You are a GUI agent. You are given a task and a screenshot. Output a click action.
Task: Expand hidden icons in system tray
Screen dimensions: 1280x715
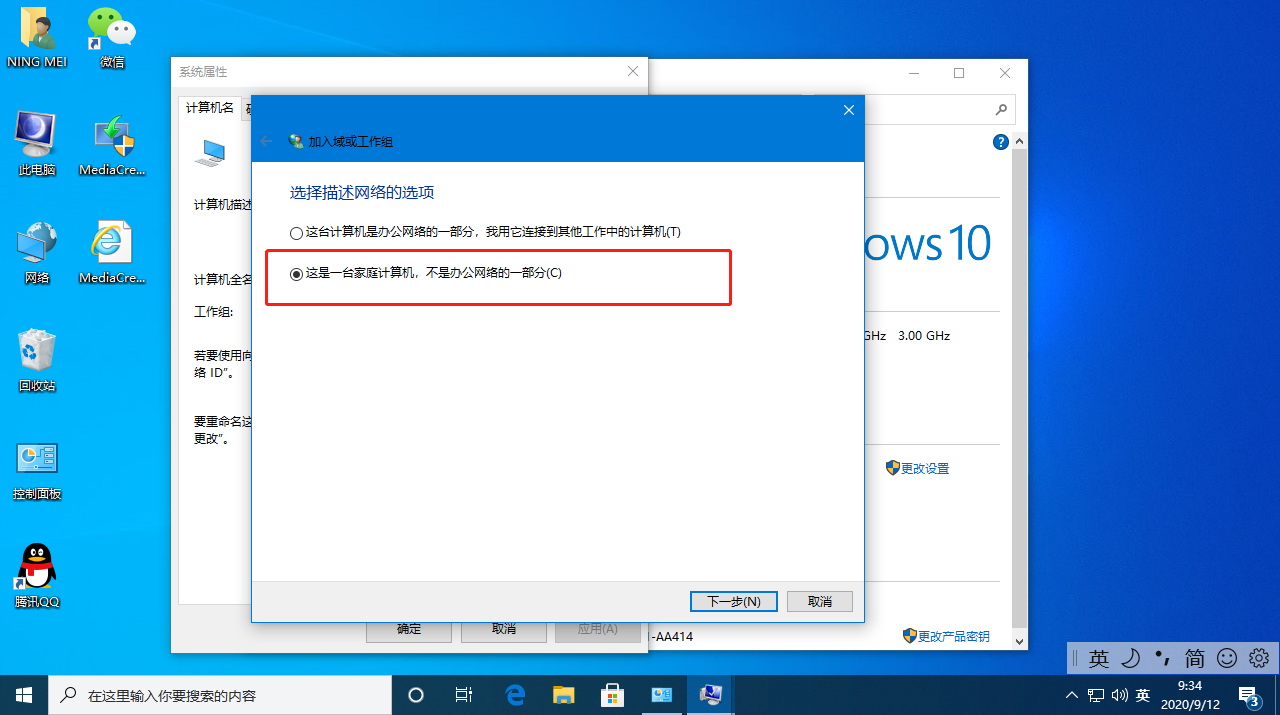point(1071,694)
